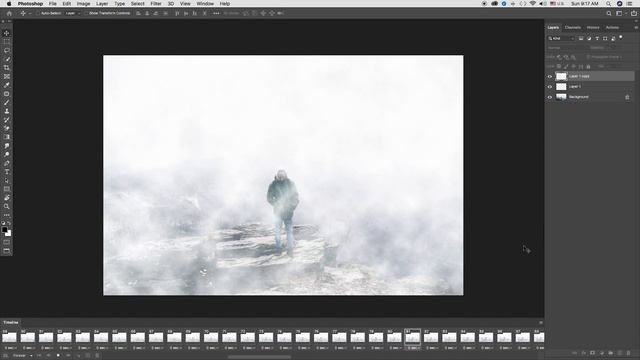640x360 pixels.
Task: Click the Layer 1 layer thumbnail
Action: pyautogui.click(x=561, y=87)
